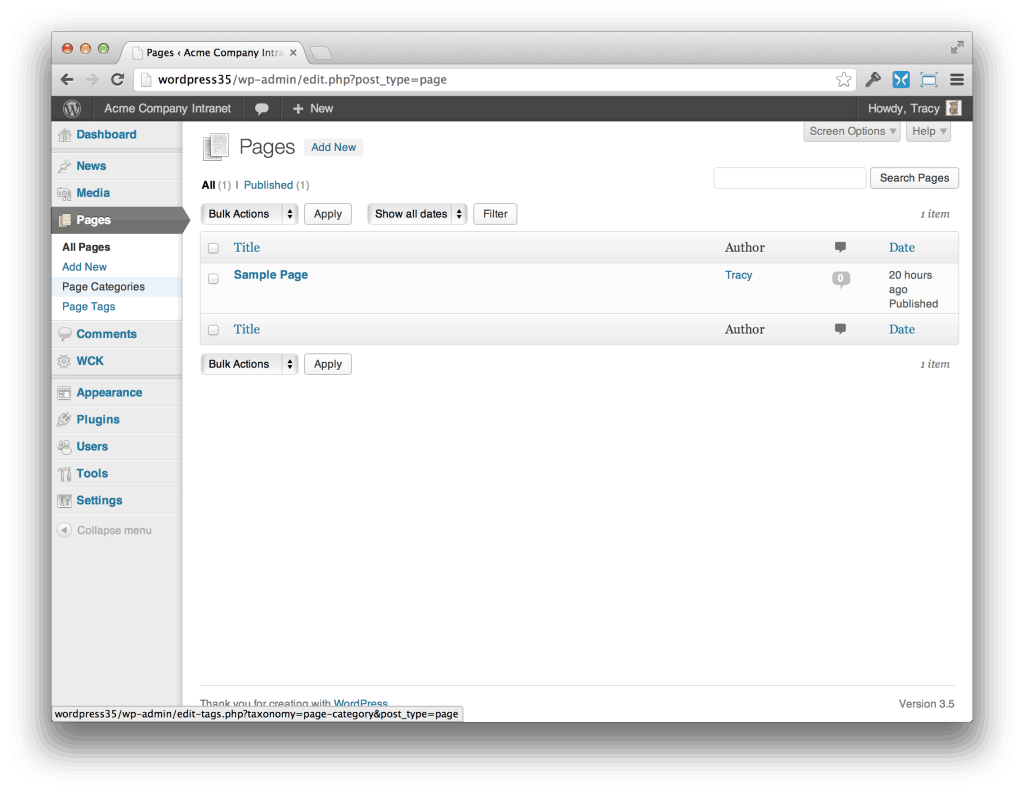Open the Pages menu in sidebar

point(118,220)
